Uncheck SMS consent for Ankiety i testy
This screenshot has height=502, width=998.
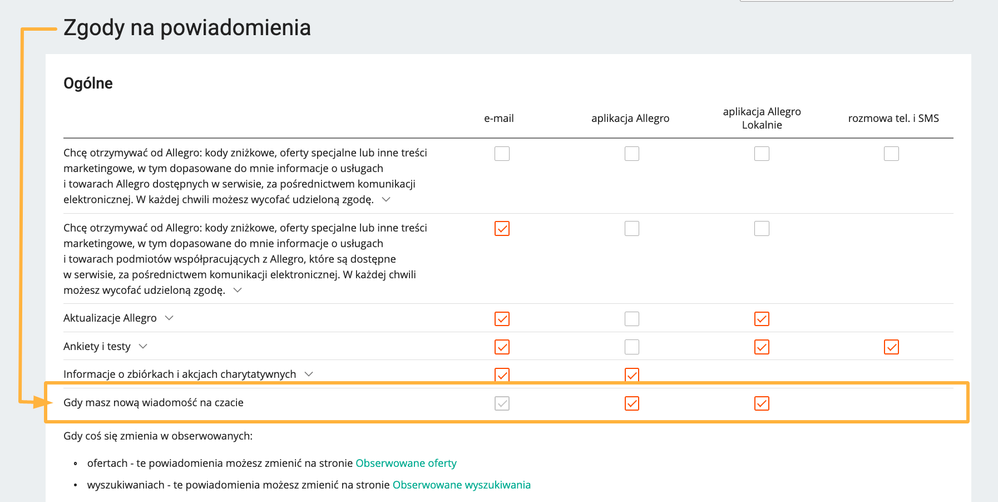click(891, 347)
